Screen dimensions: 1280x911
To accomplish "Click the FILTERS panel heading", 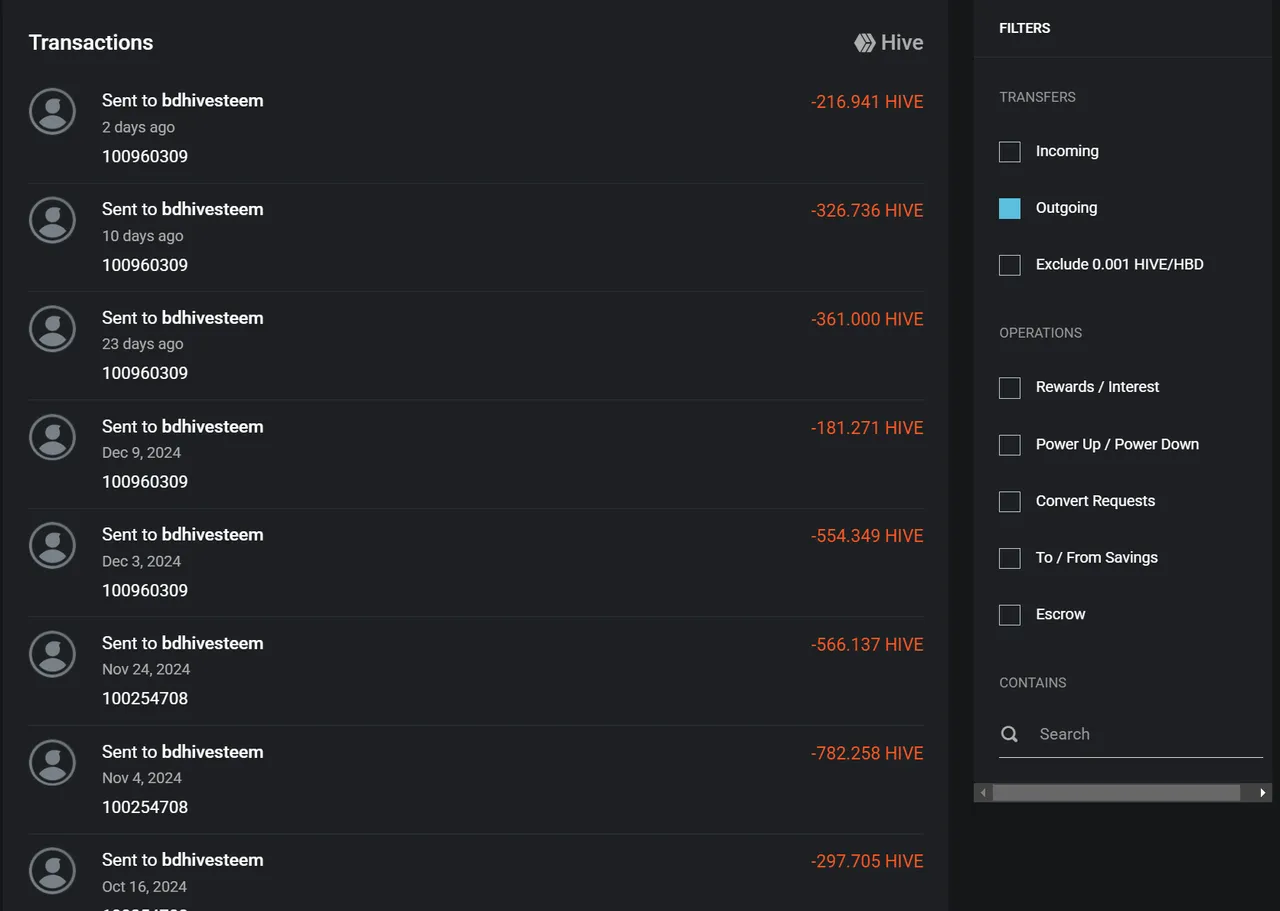I will coord(1025,28).
